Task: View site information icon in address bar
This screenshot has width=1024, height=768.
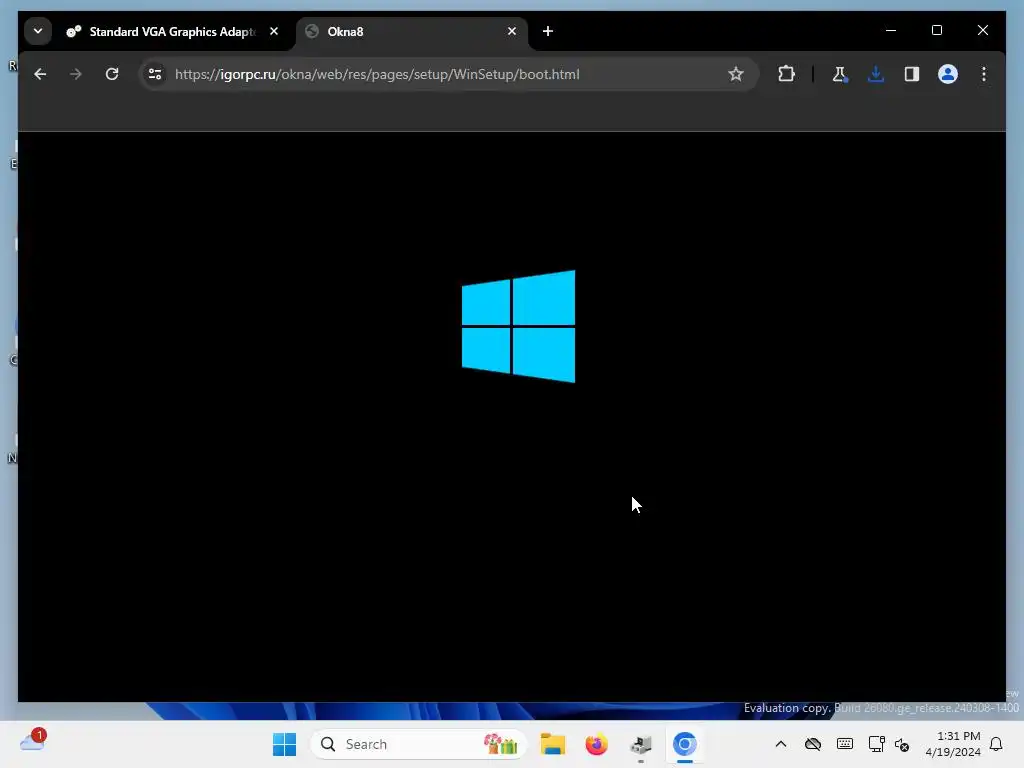Action: (x=155, y=74)
